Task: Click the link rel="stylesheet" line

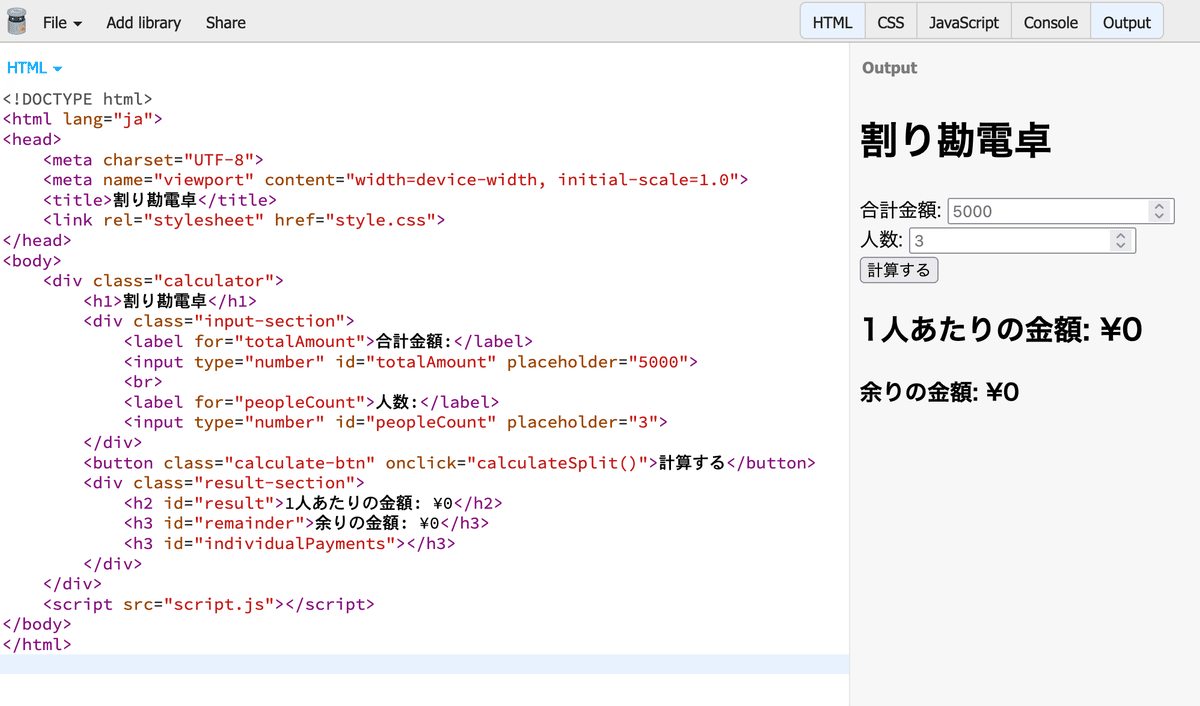Action: click(244, 220)
